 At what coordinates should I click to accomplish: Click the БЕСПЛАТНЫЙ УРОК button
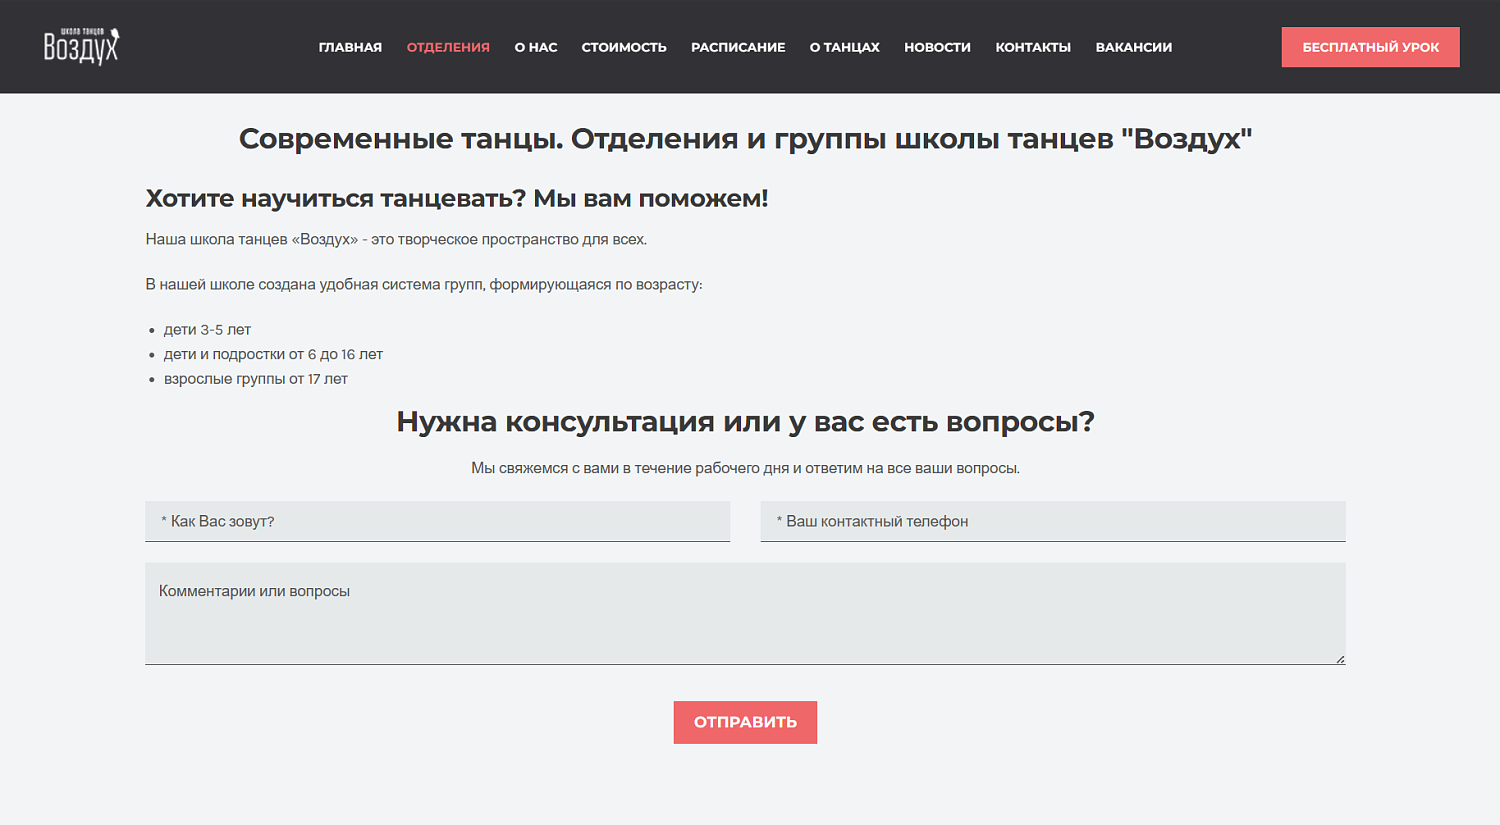[1370, 46]
